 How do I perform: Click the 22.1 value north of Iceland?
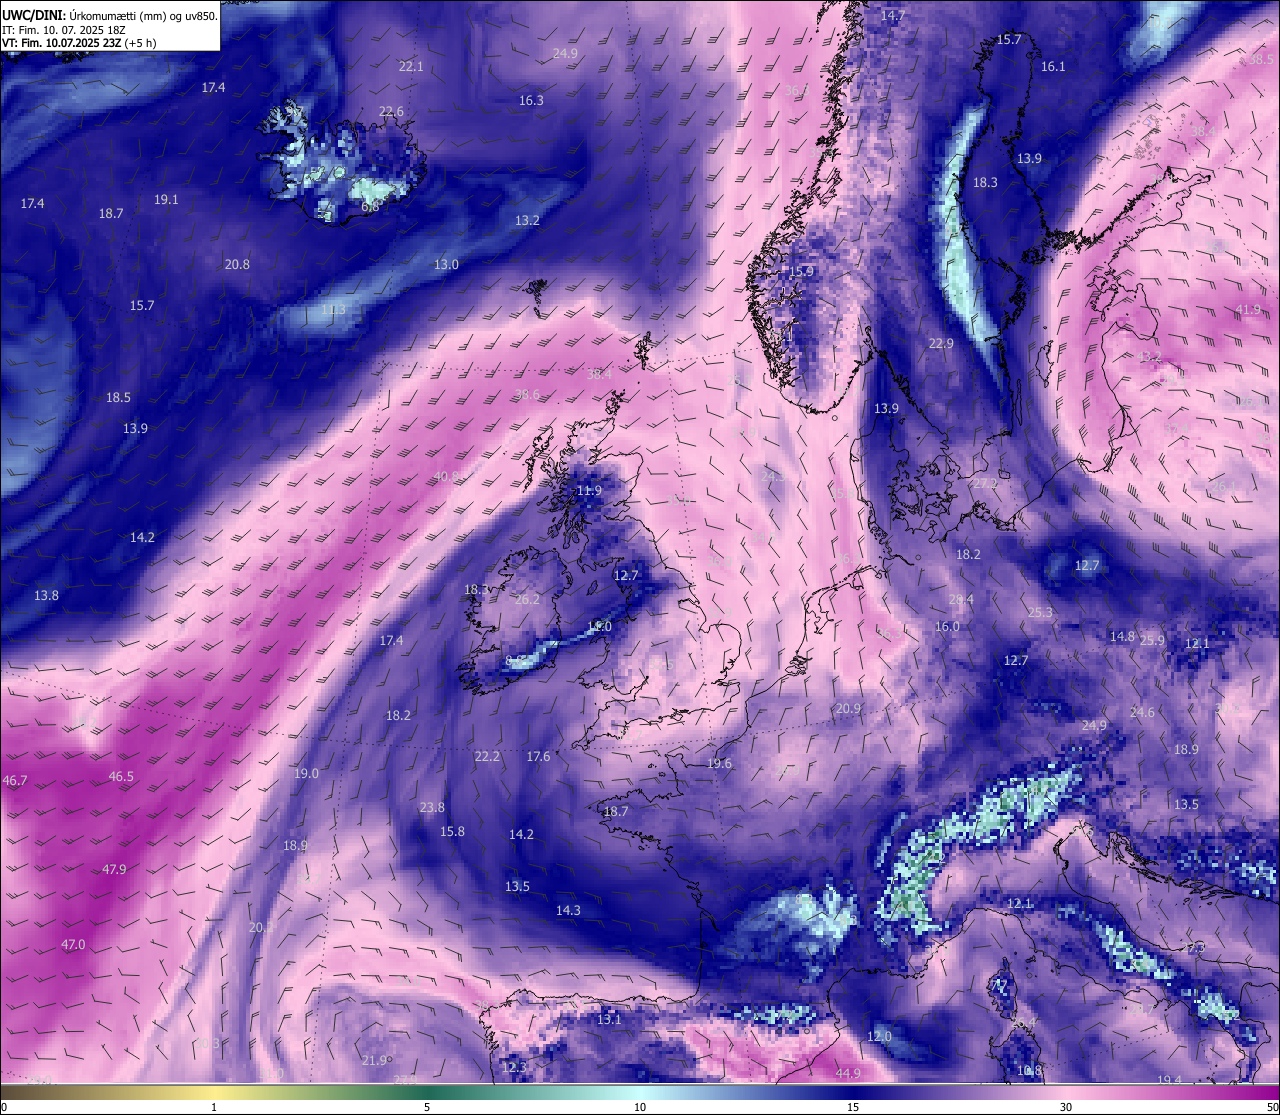(411, 67)
